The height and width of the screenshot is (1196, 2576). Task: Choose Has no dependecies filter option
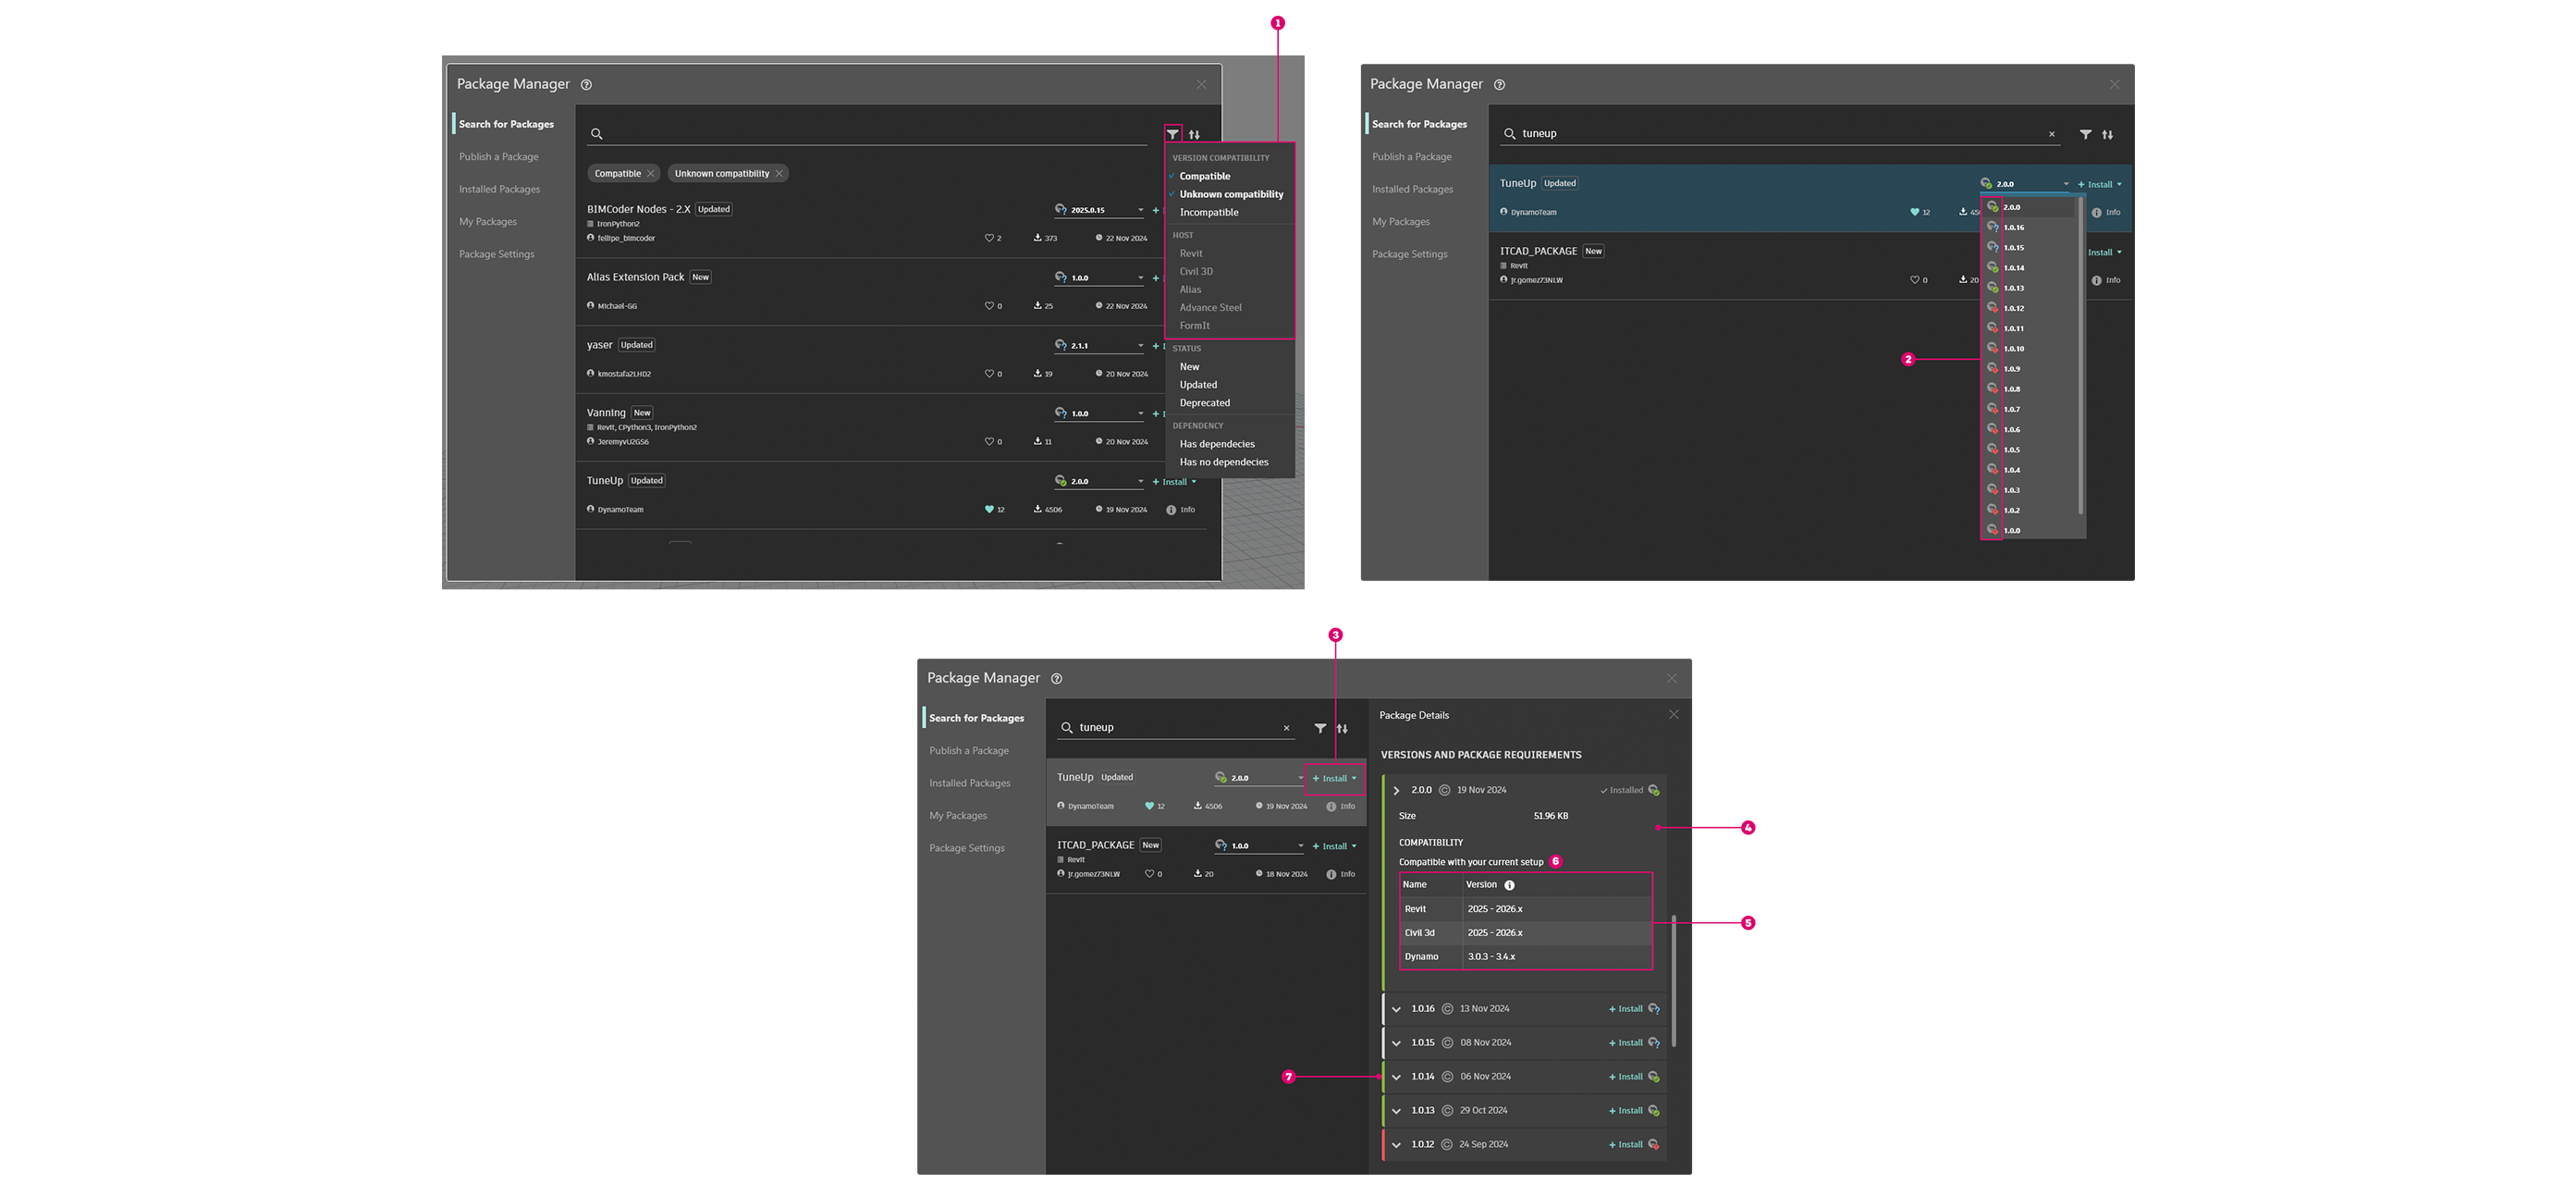click(x=1223, y=462)
